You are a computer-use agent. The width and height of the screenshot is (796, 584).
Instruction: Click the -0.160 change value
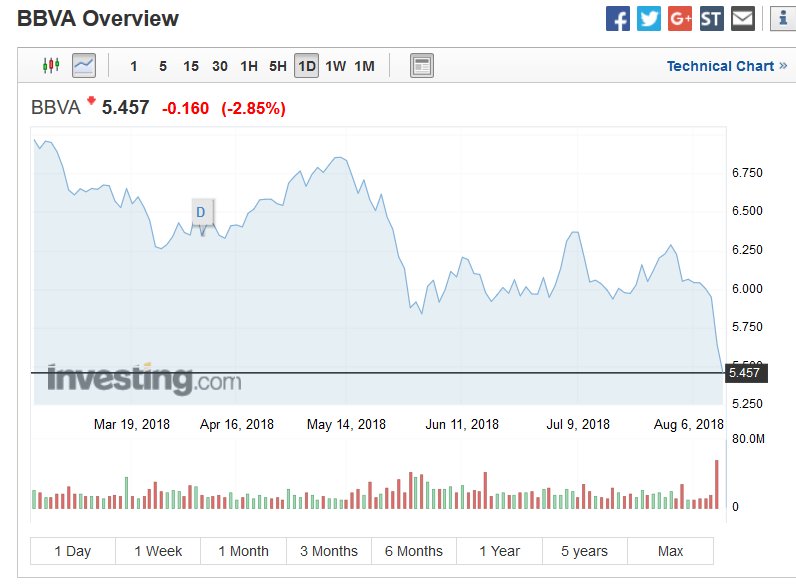coord(185,108)
